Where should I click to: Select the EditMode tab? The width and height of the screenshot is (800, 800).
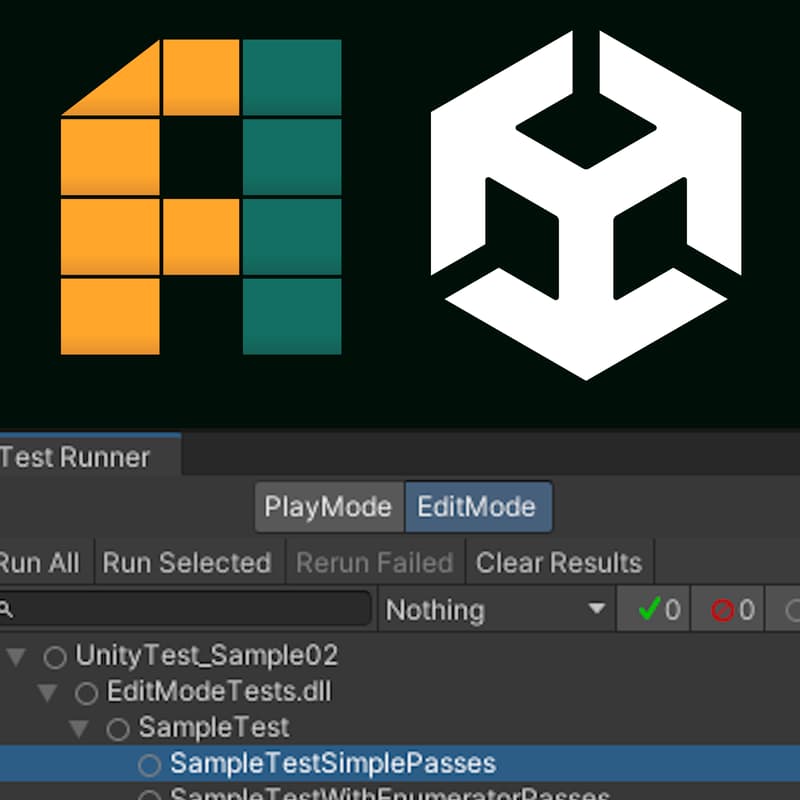tap(478, 507)
